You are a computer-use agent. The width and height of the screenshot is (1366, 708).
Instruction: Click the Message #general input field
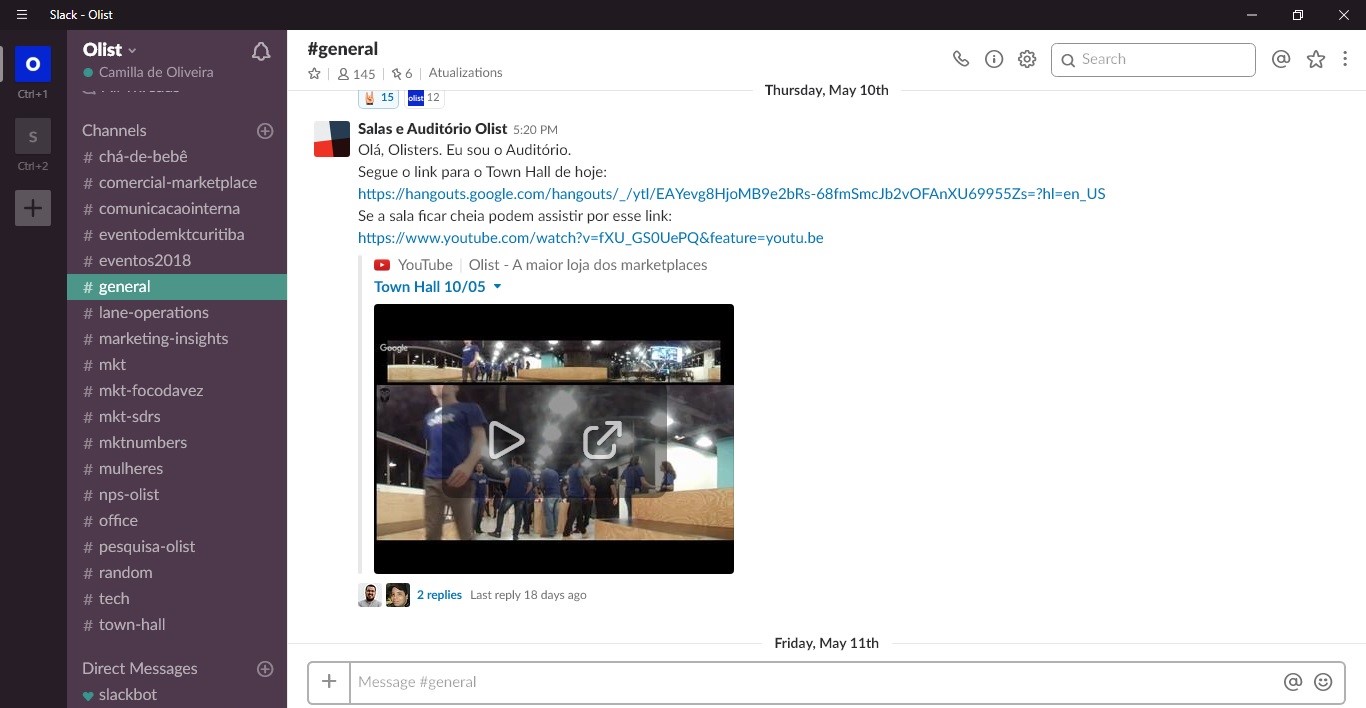point(812,682)
